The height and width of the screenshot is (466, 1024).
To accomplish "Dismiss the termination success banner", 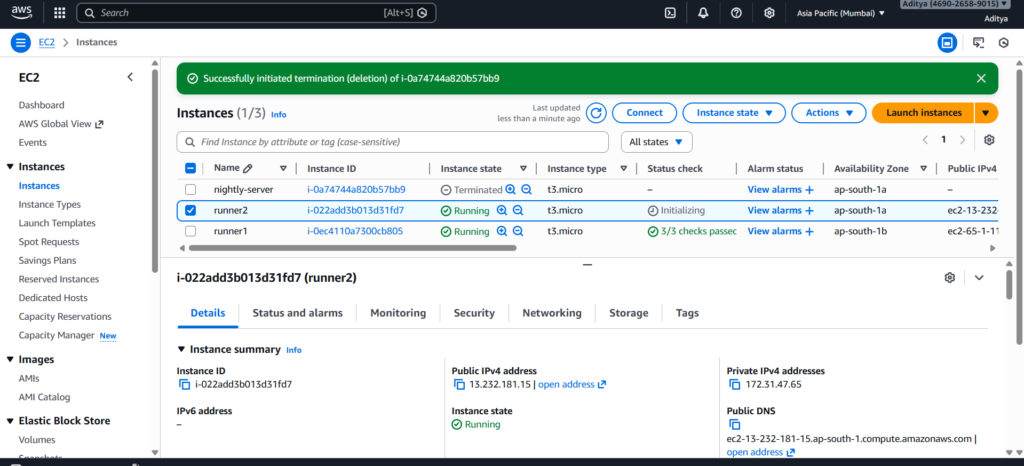I will pyautogui.click(x=981, y=78).
